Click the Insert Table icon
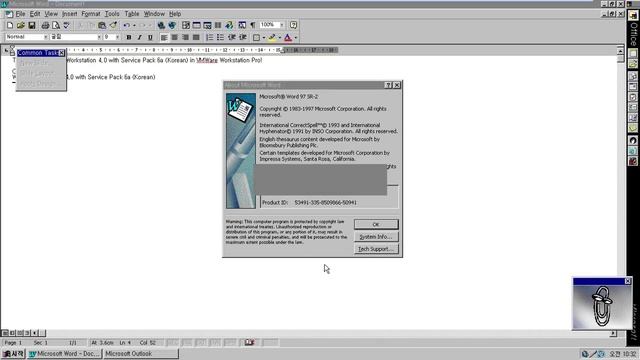640x360 pixels. (197, 25)
